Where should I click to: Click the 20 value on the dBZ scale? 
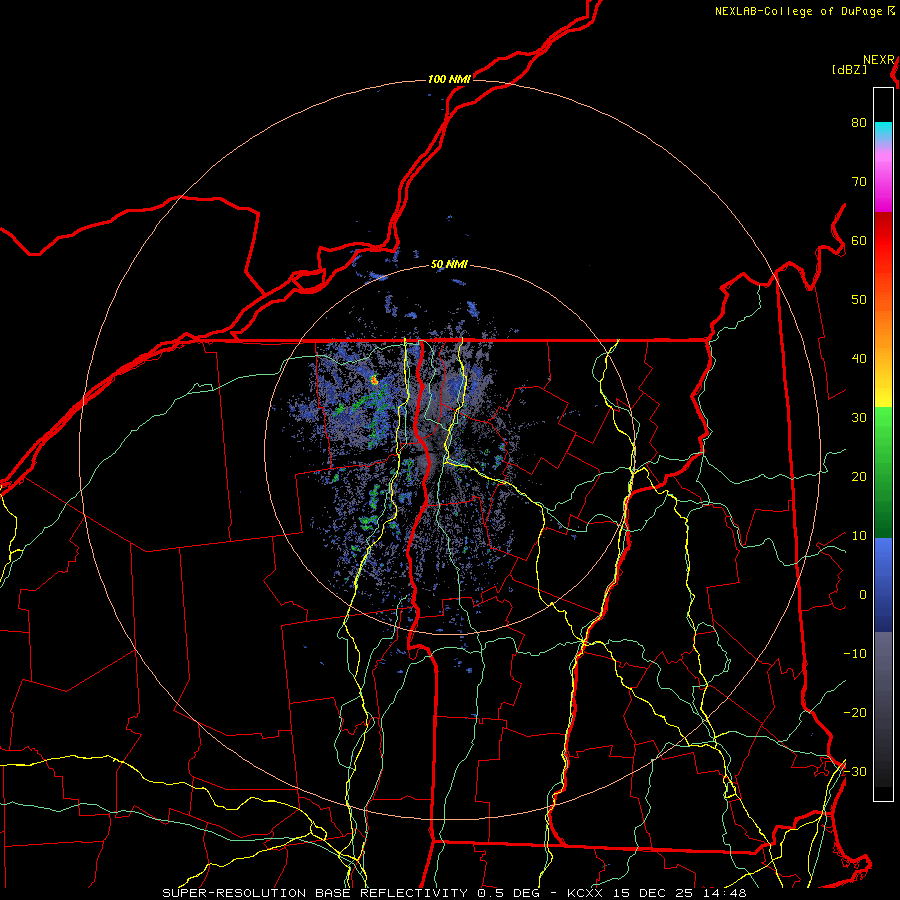[x=859, y=477]
